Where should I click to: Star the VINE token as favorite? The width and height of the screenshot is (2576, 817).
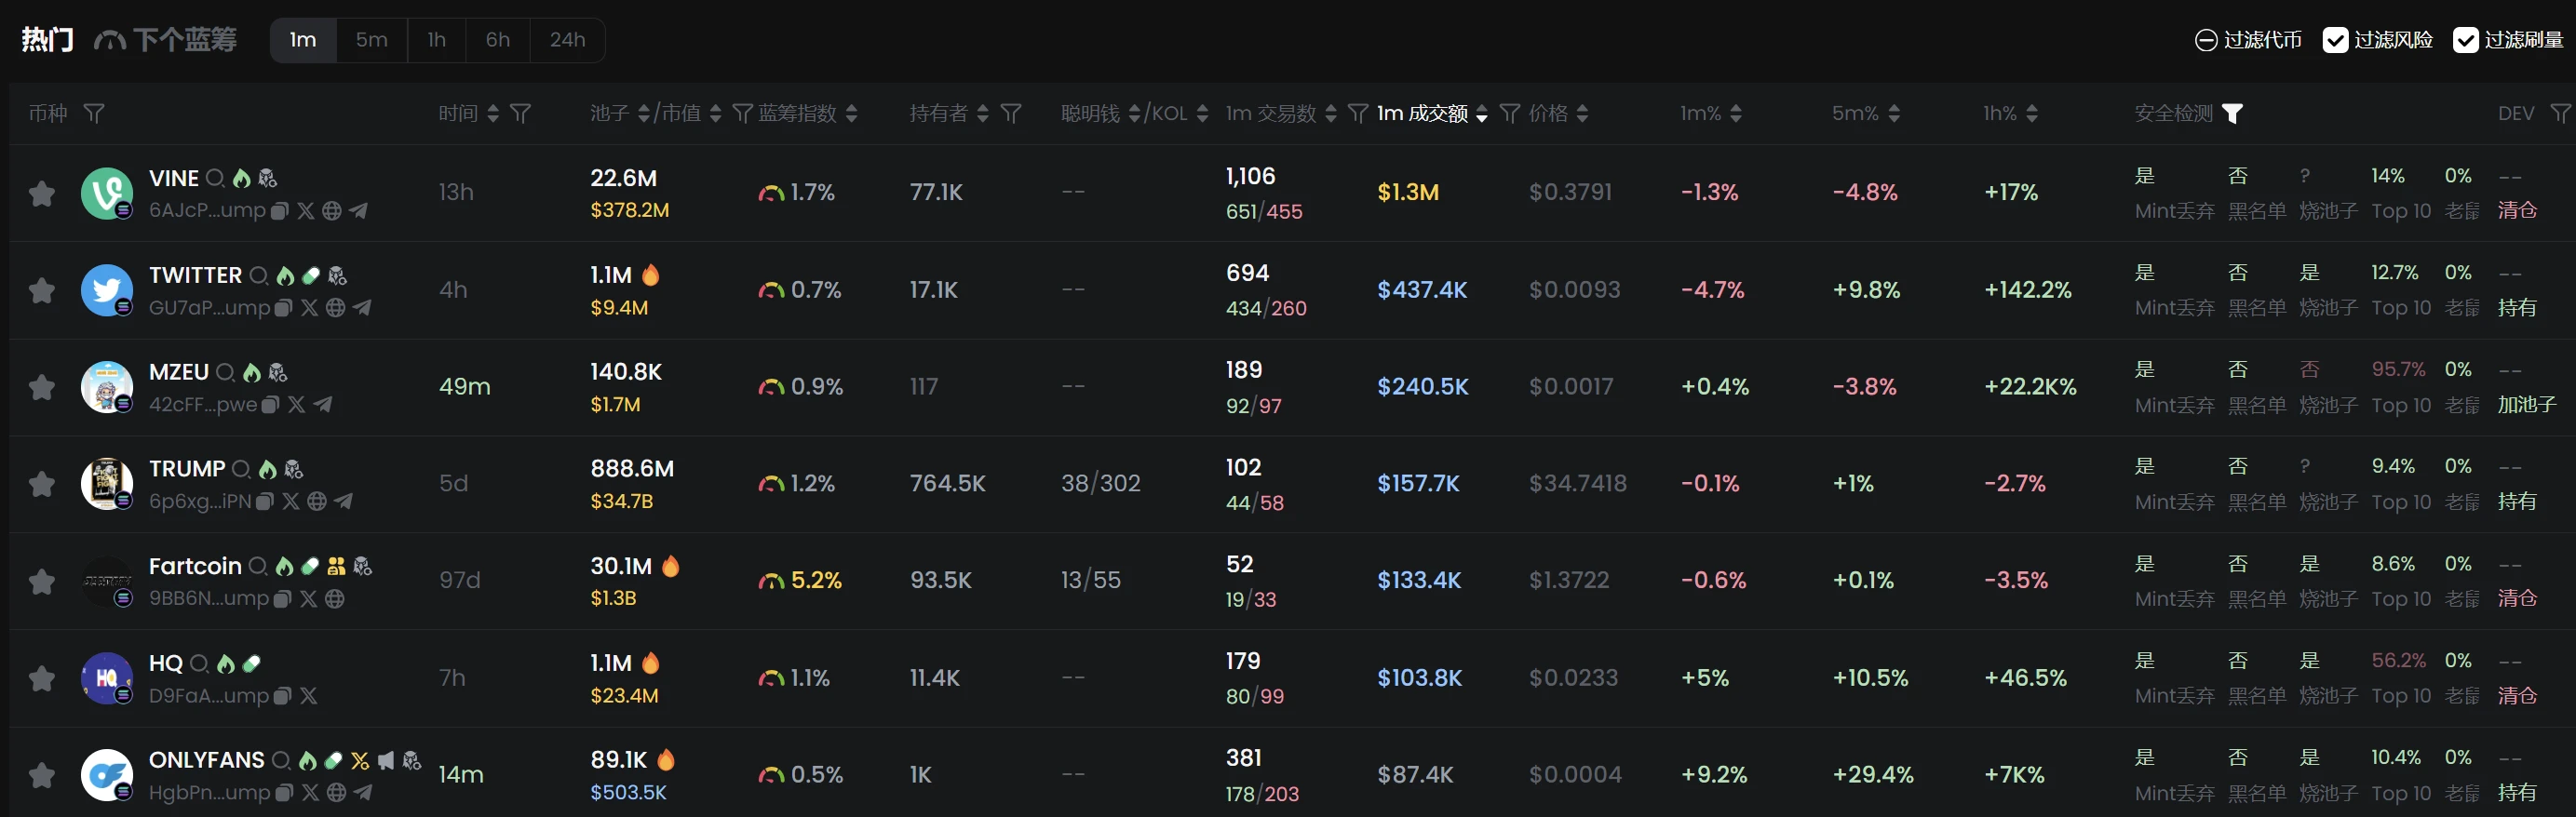(42, 193)
